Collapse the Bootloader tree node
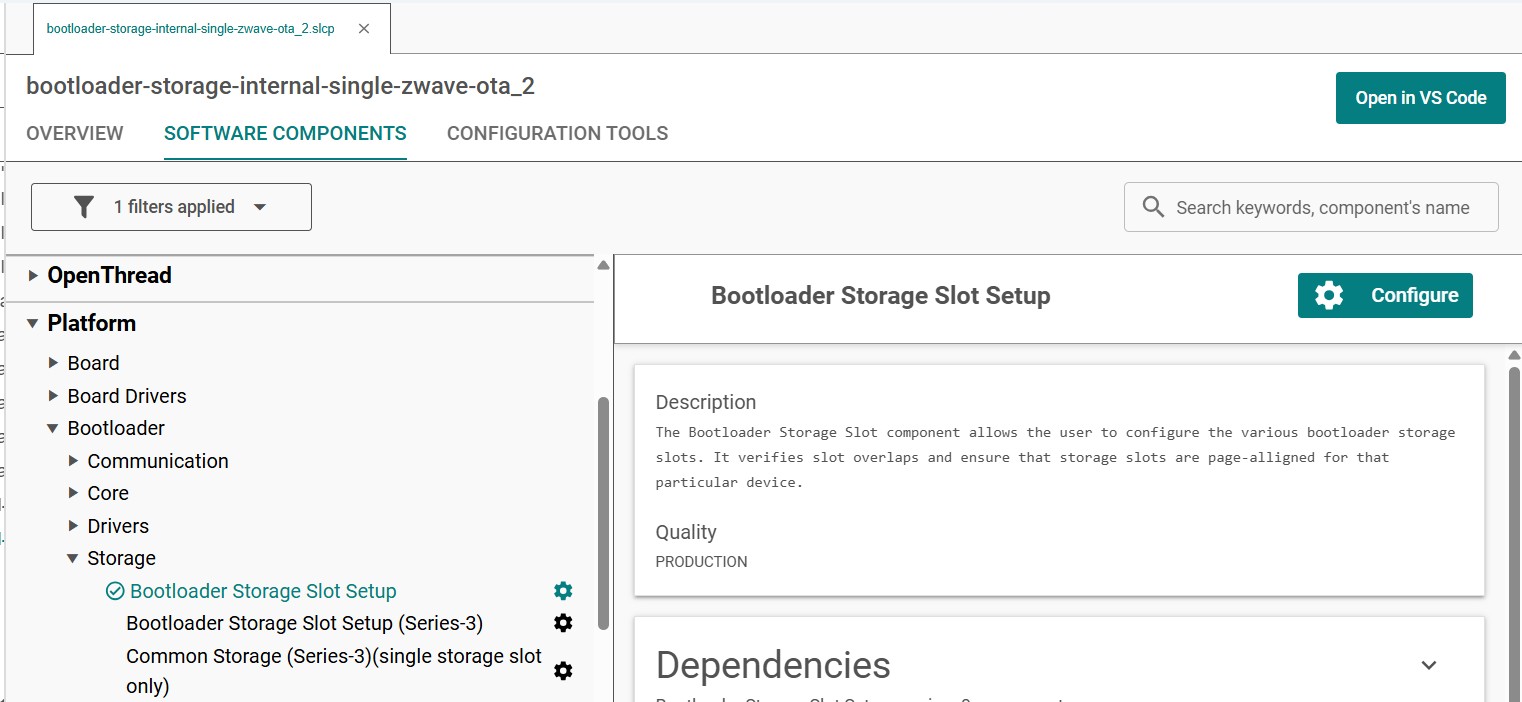1522x702 pixels. tap(53, 428)
